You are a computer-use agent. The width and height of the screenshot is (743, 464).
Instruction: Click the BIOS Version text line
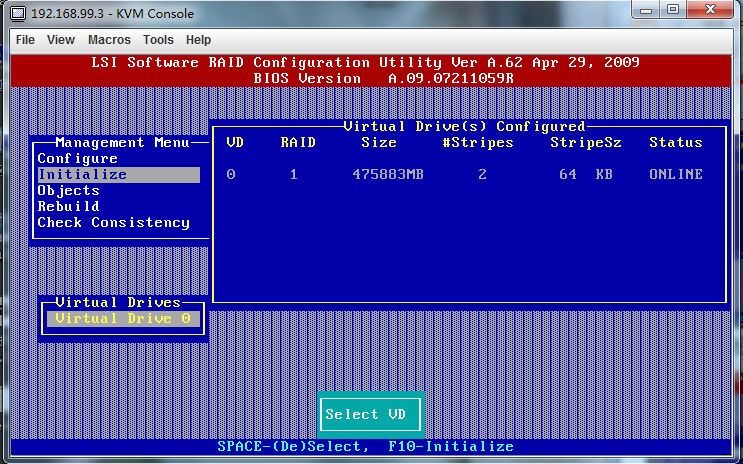[x=383, y=78]
